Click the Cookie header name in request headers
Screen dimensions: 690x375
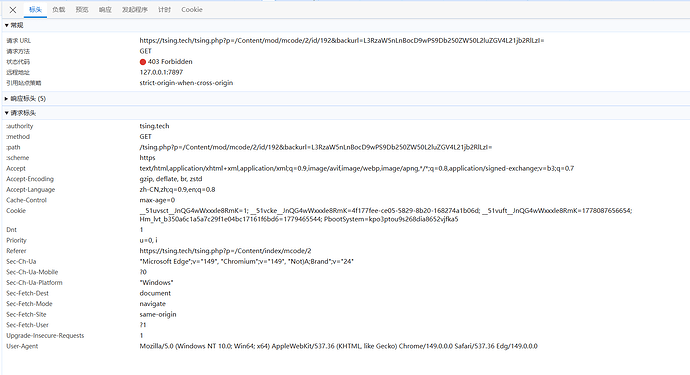(16, 210)
